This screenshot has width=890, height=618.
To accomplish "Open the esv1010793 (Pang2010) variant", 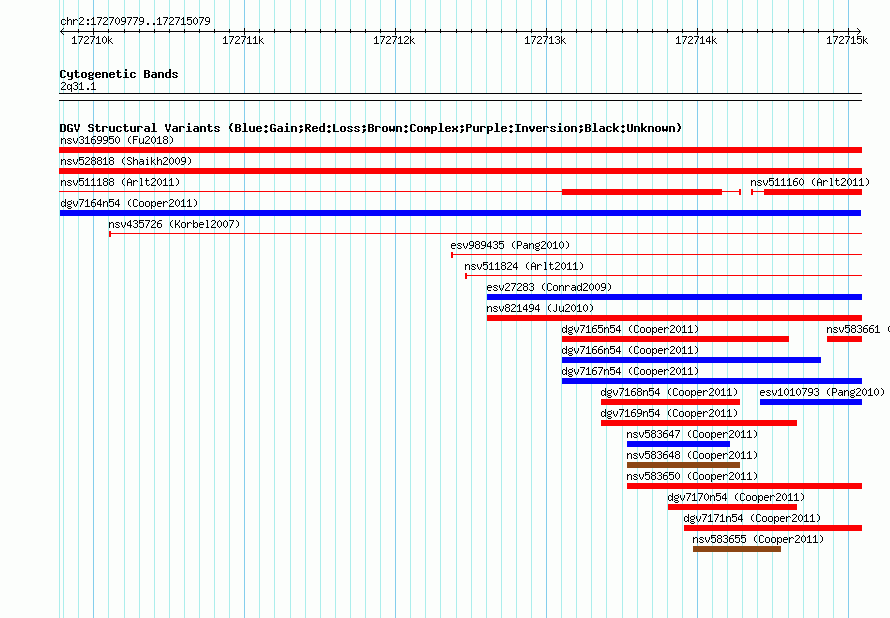I will pyautogui.click(x=822, y=392).
